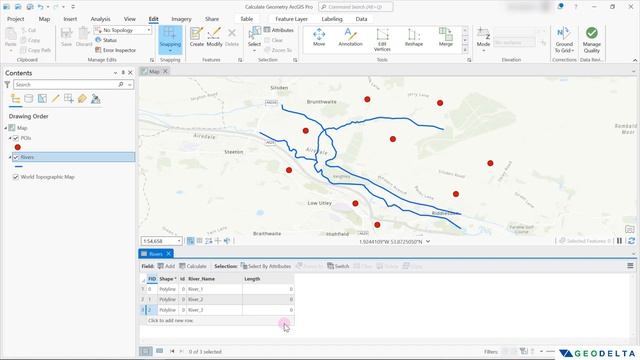
Task: Show selected records view toggle
Action: coord(160,351)
